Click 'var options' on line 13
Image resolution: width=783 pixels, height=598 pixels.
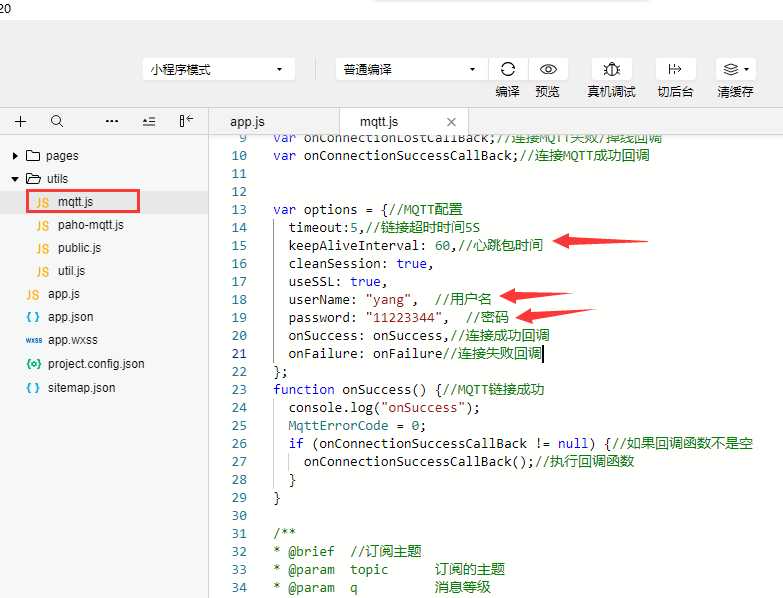pyautogui.click(x=315, y=210)
